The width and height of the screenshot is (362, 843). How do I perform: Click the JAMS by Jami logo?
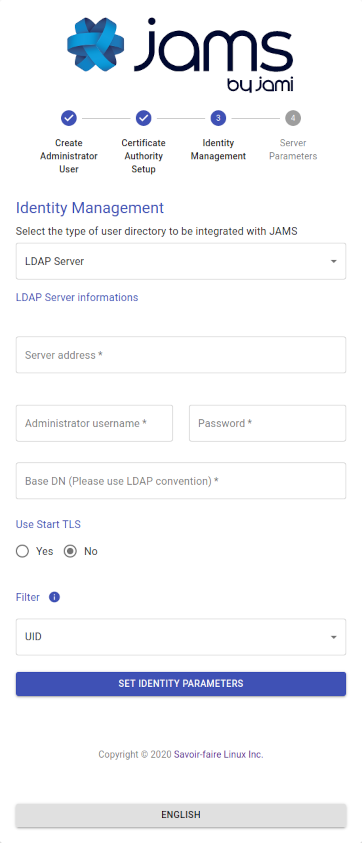pos(180,54)
